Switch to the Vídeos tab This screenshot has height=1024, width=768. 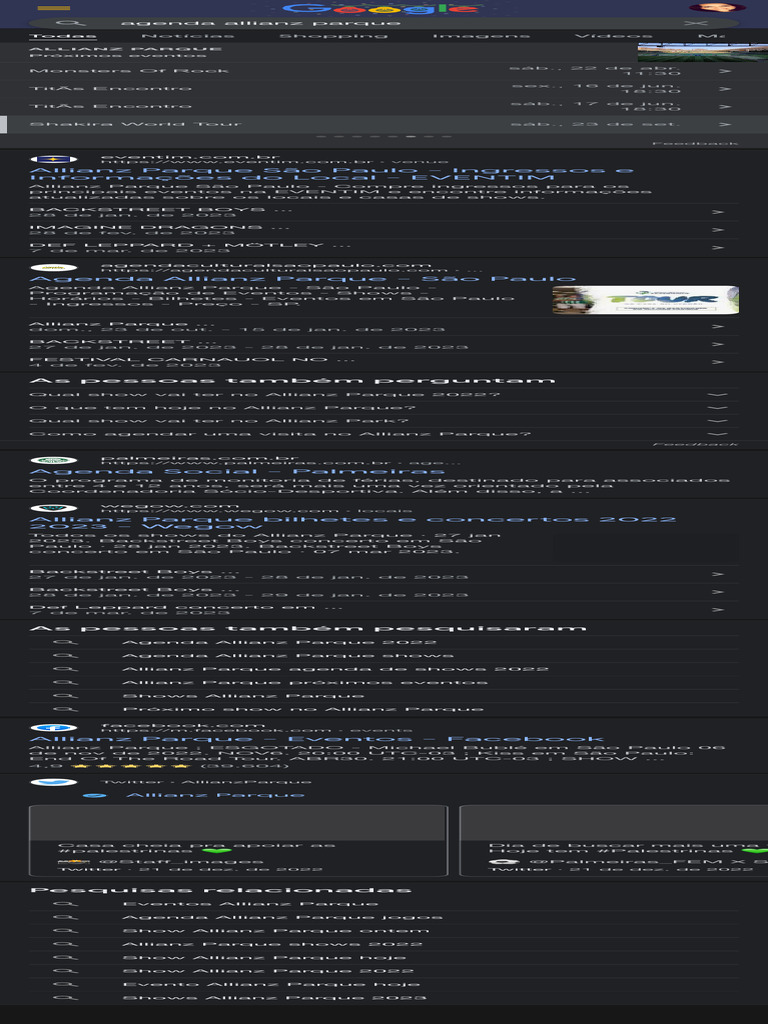pyautogui.click(x=613, y=36)
